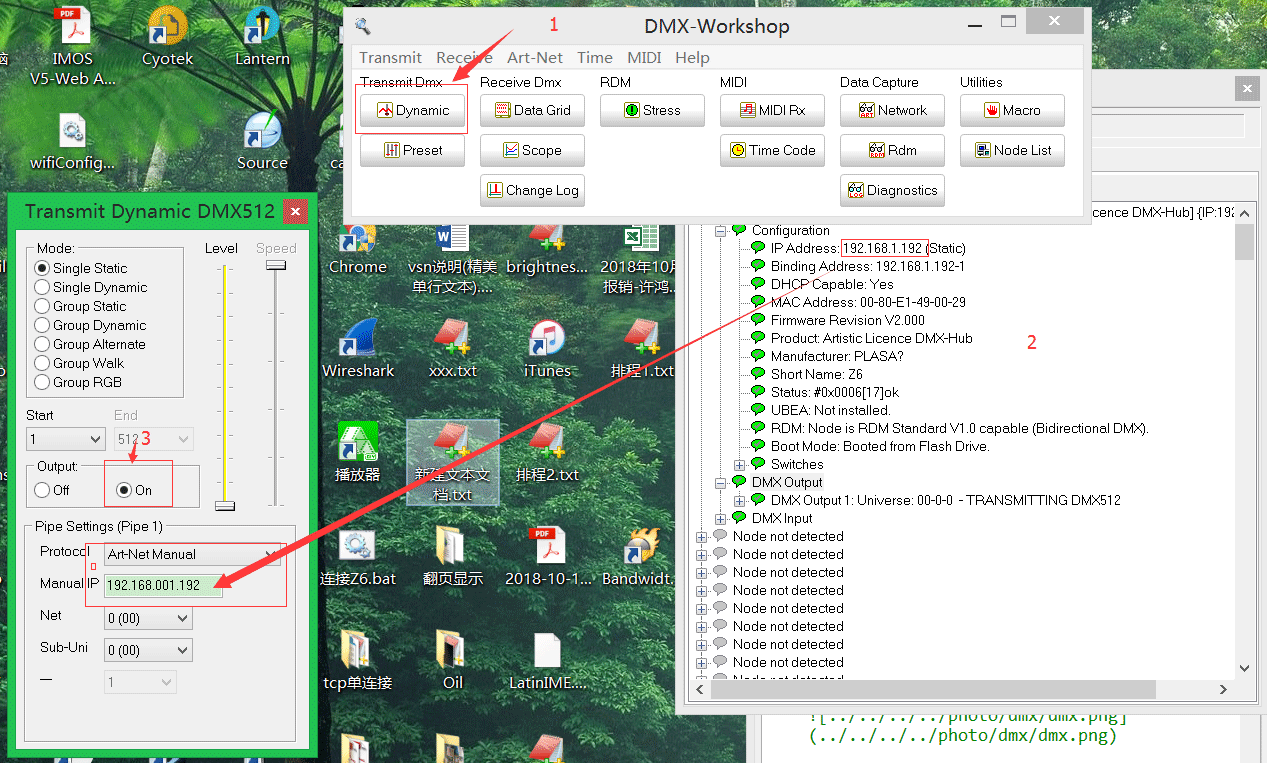Open the Preset transmit tool
The height and width of the screenshot is (763, 1267).
(411, 150)
